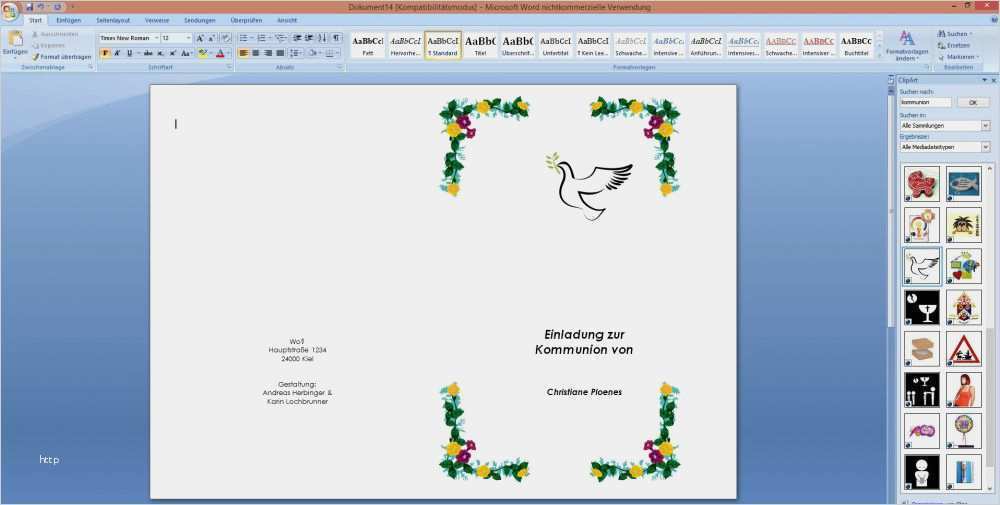Open the Sendungen ribbon tab
Image resolution: width=1000 pixels, height=505 pixels.
pos(200,20)
